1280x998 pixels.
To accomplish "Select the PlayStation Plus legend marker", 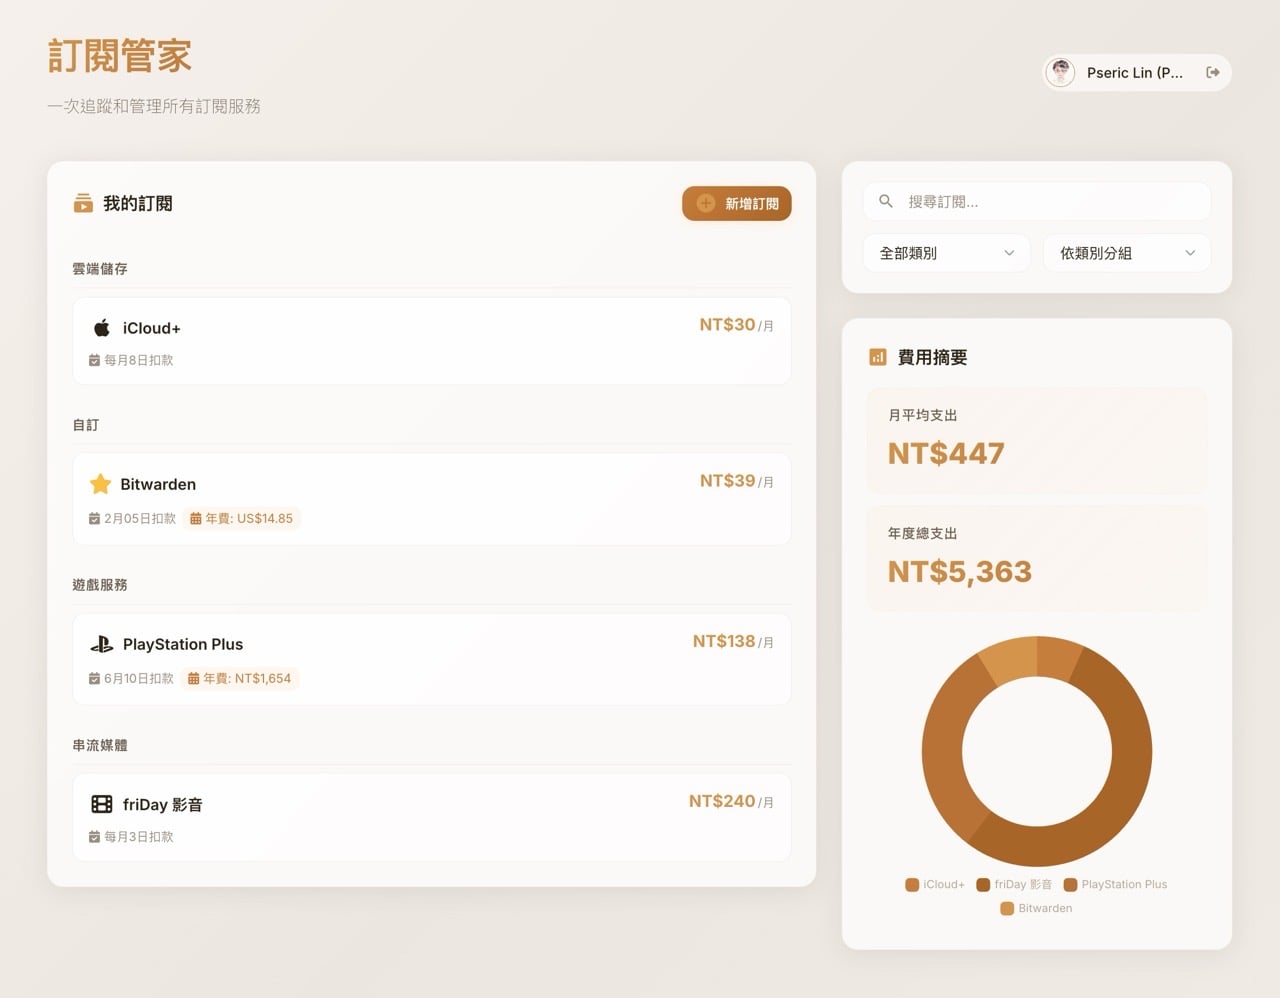I will click(1072, 884).
